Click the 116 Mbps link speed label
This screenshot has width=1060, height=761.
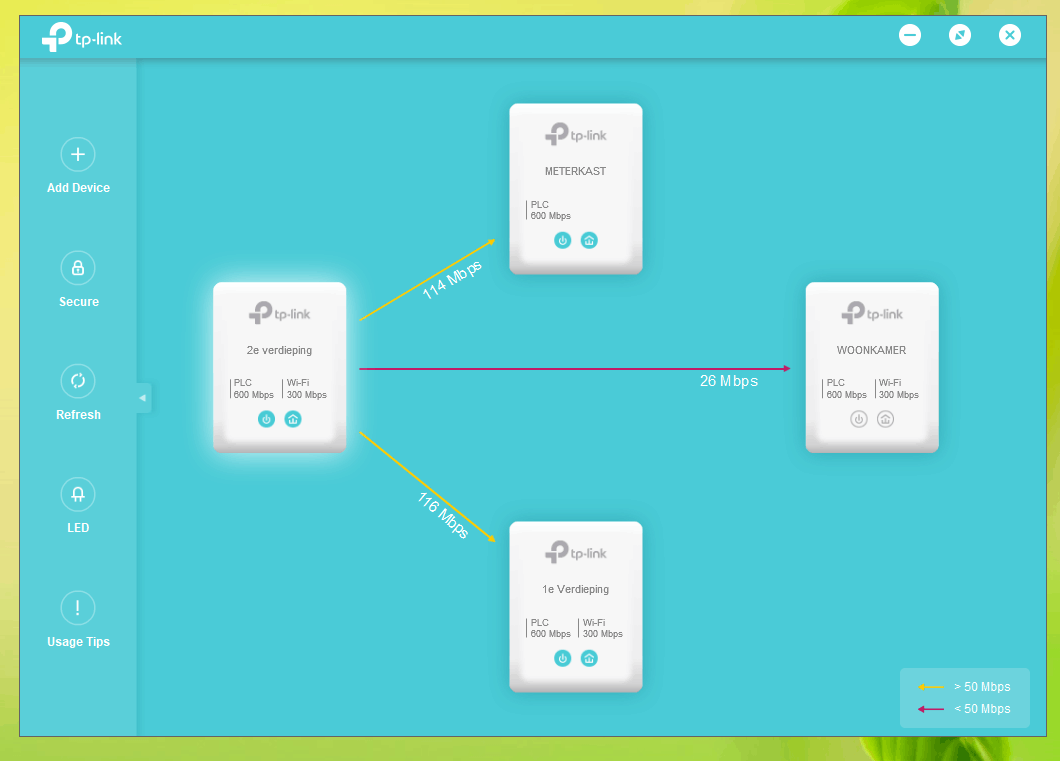tap(443, 515)
